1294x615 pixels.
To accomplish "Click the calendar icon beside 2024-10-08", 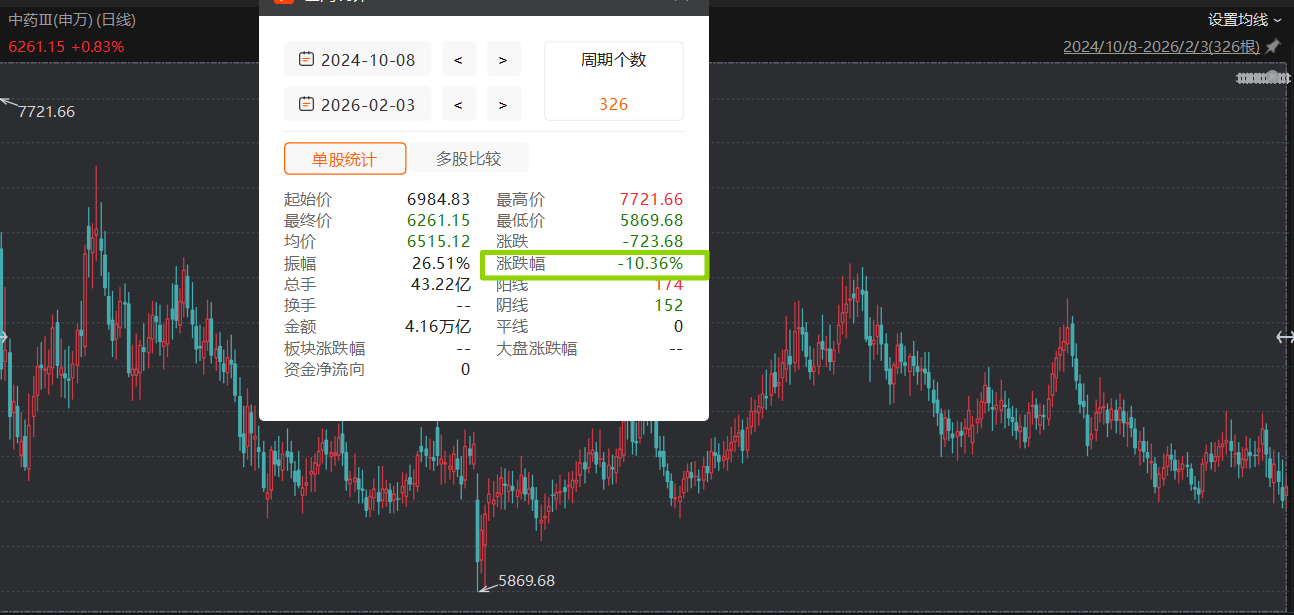I will (306, 59).
